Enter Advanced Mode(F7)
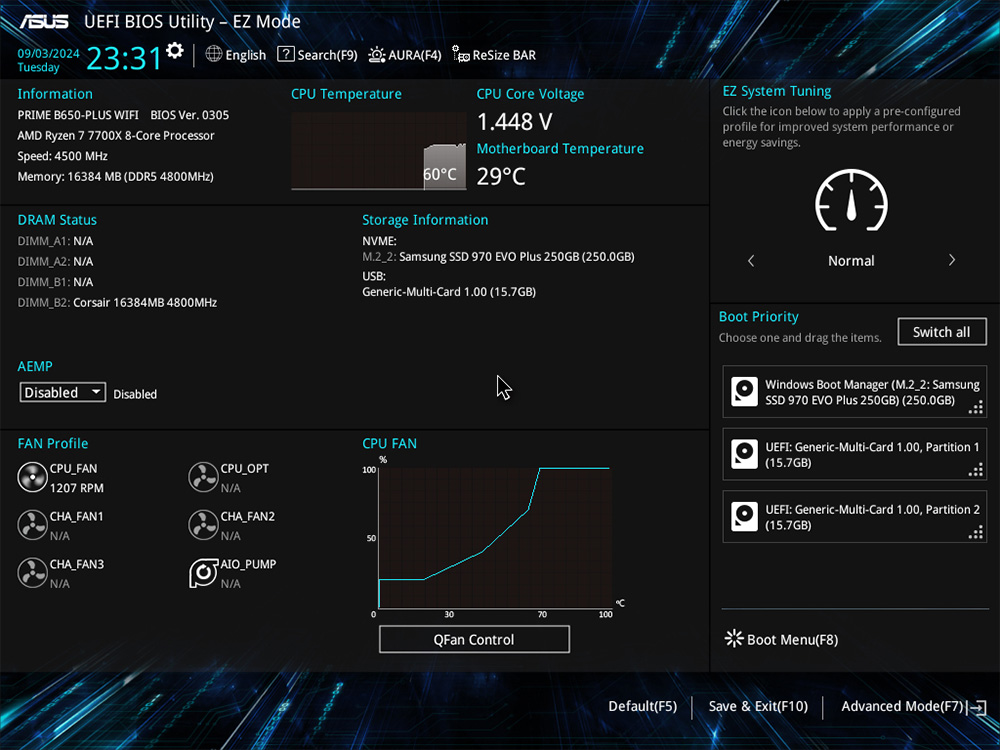 (902, 706)
